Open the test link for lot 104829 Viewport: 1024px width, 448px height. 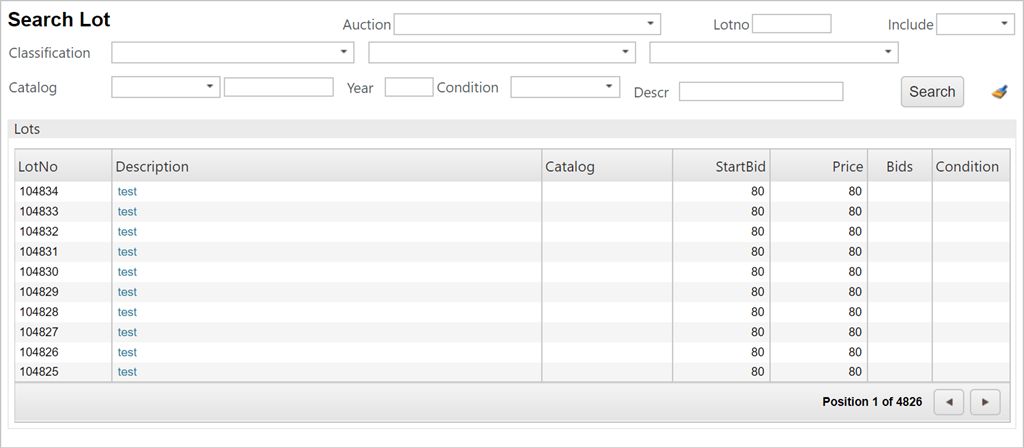pos(127,292)
